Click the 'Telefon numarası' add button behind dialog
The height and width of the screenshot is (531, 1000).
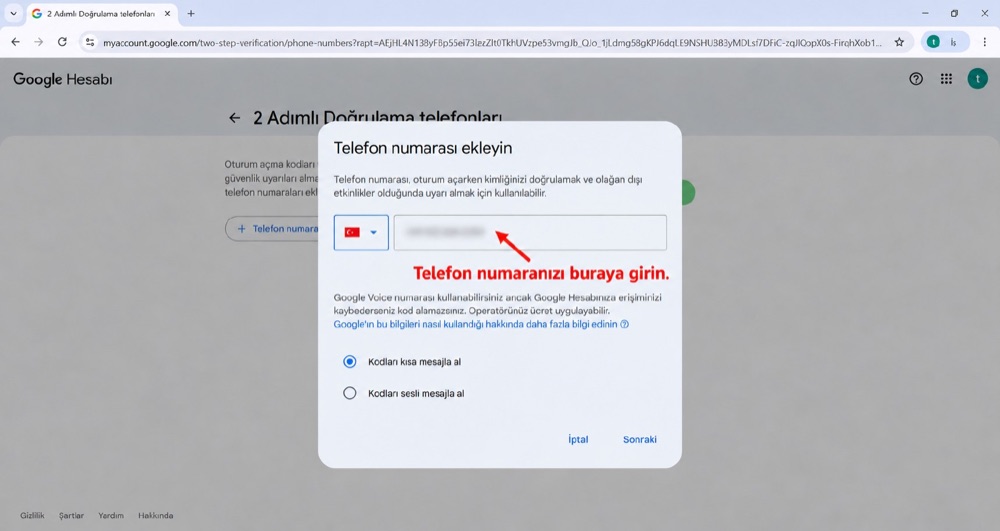tap(272, 229)
